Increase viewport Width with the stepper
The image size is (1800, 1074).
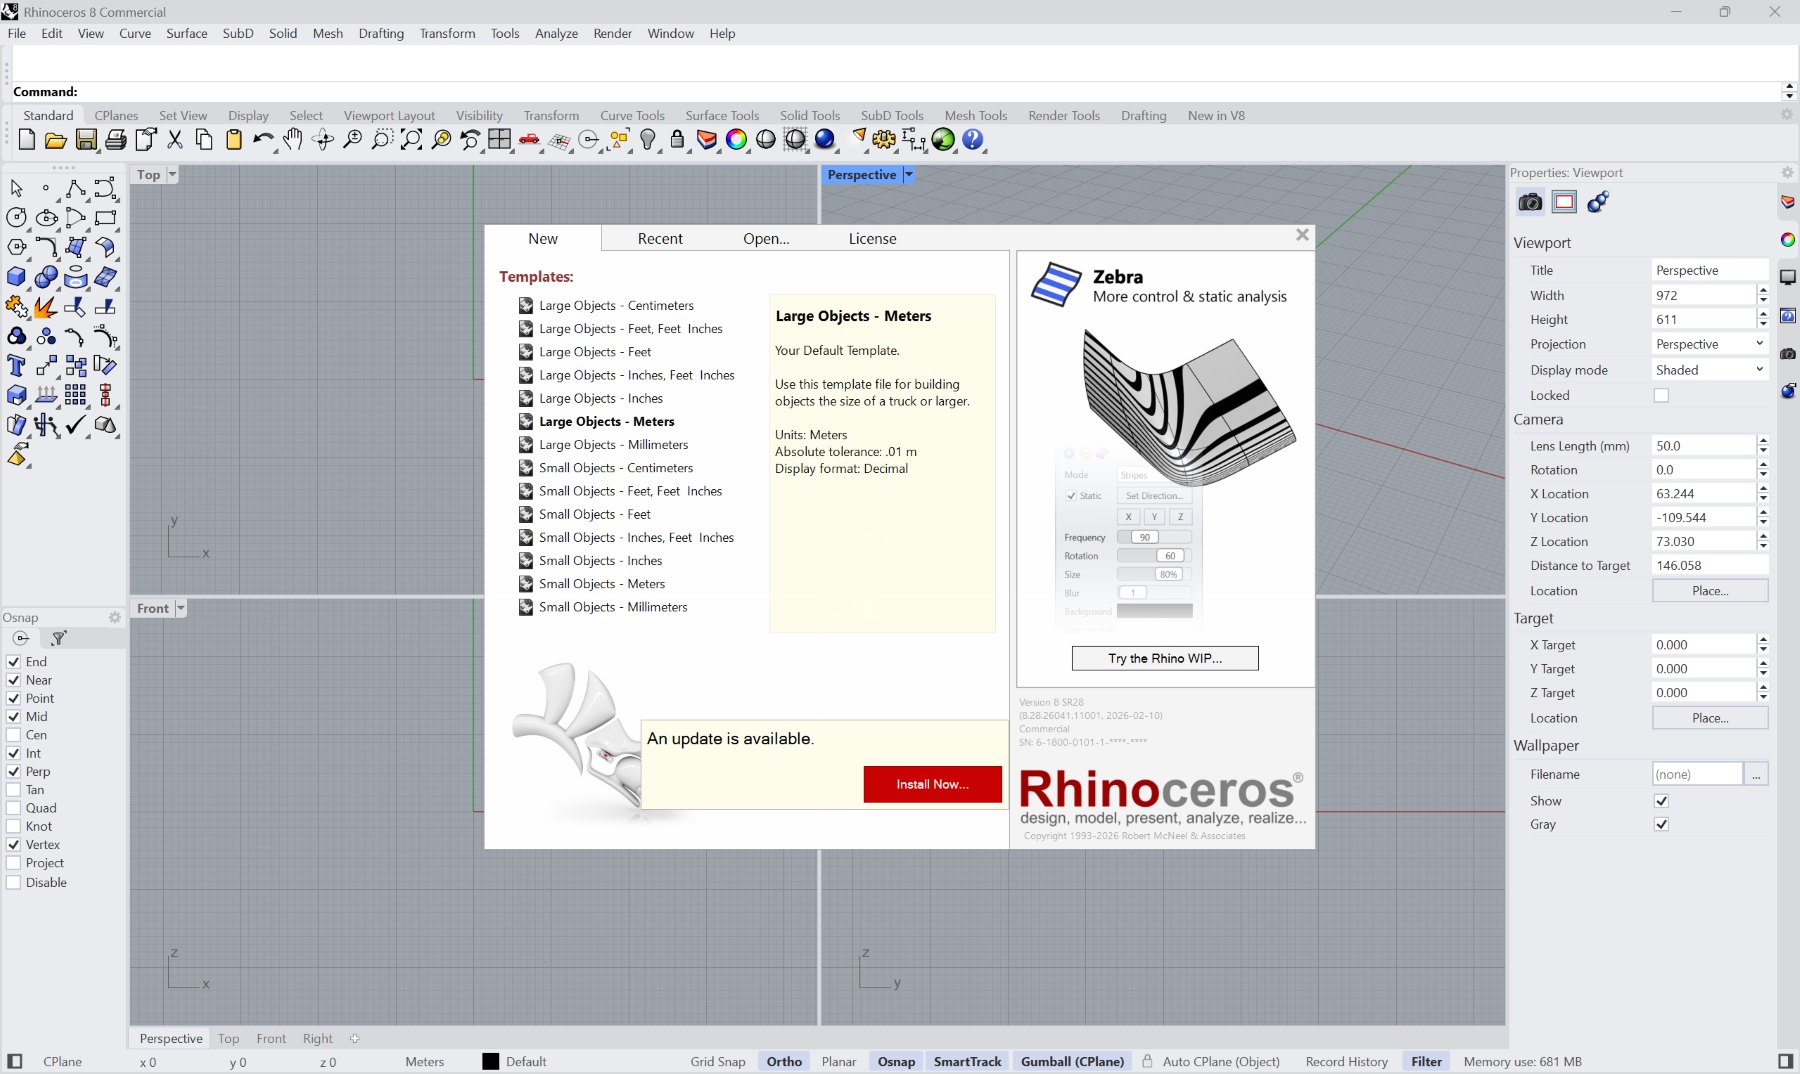pos(1763,291)
